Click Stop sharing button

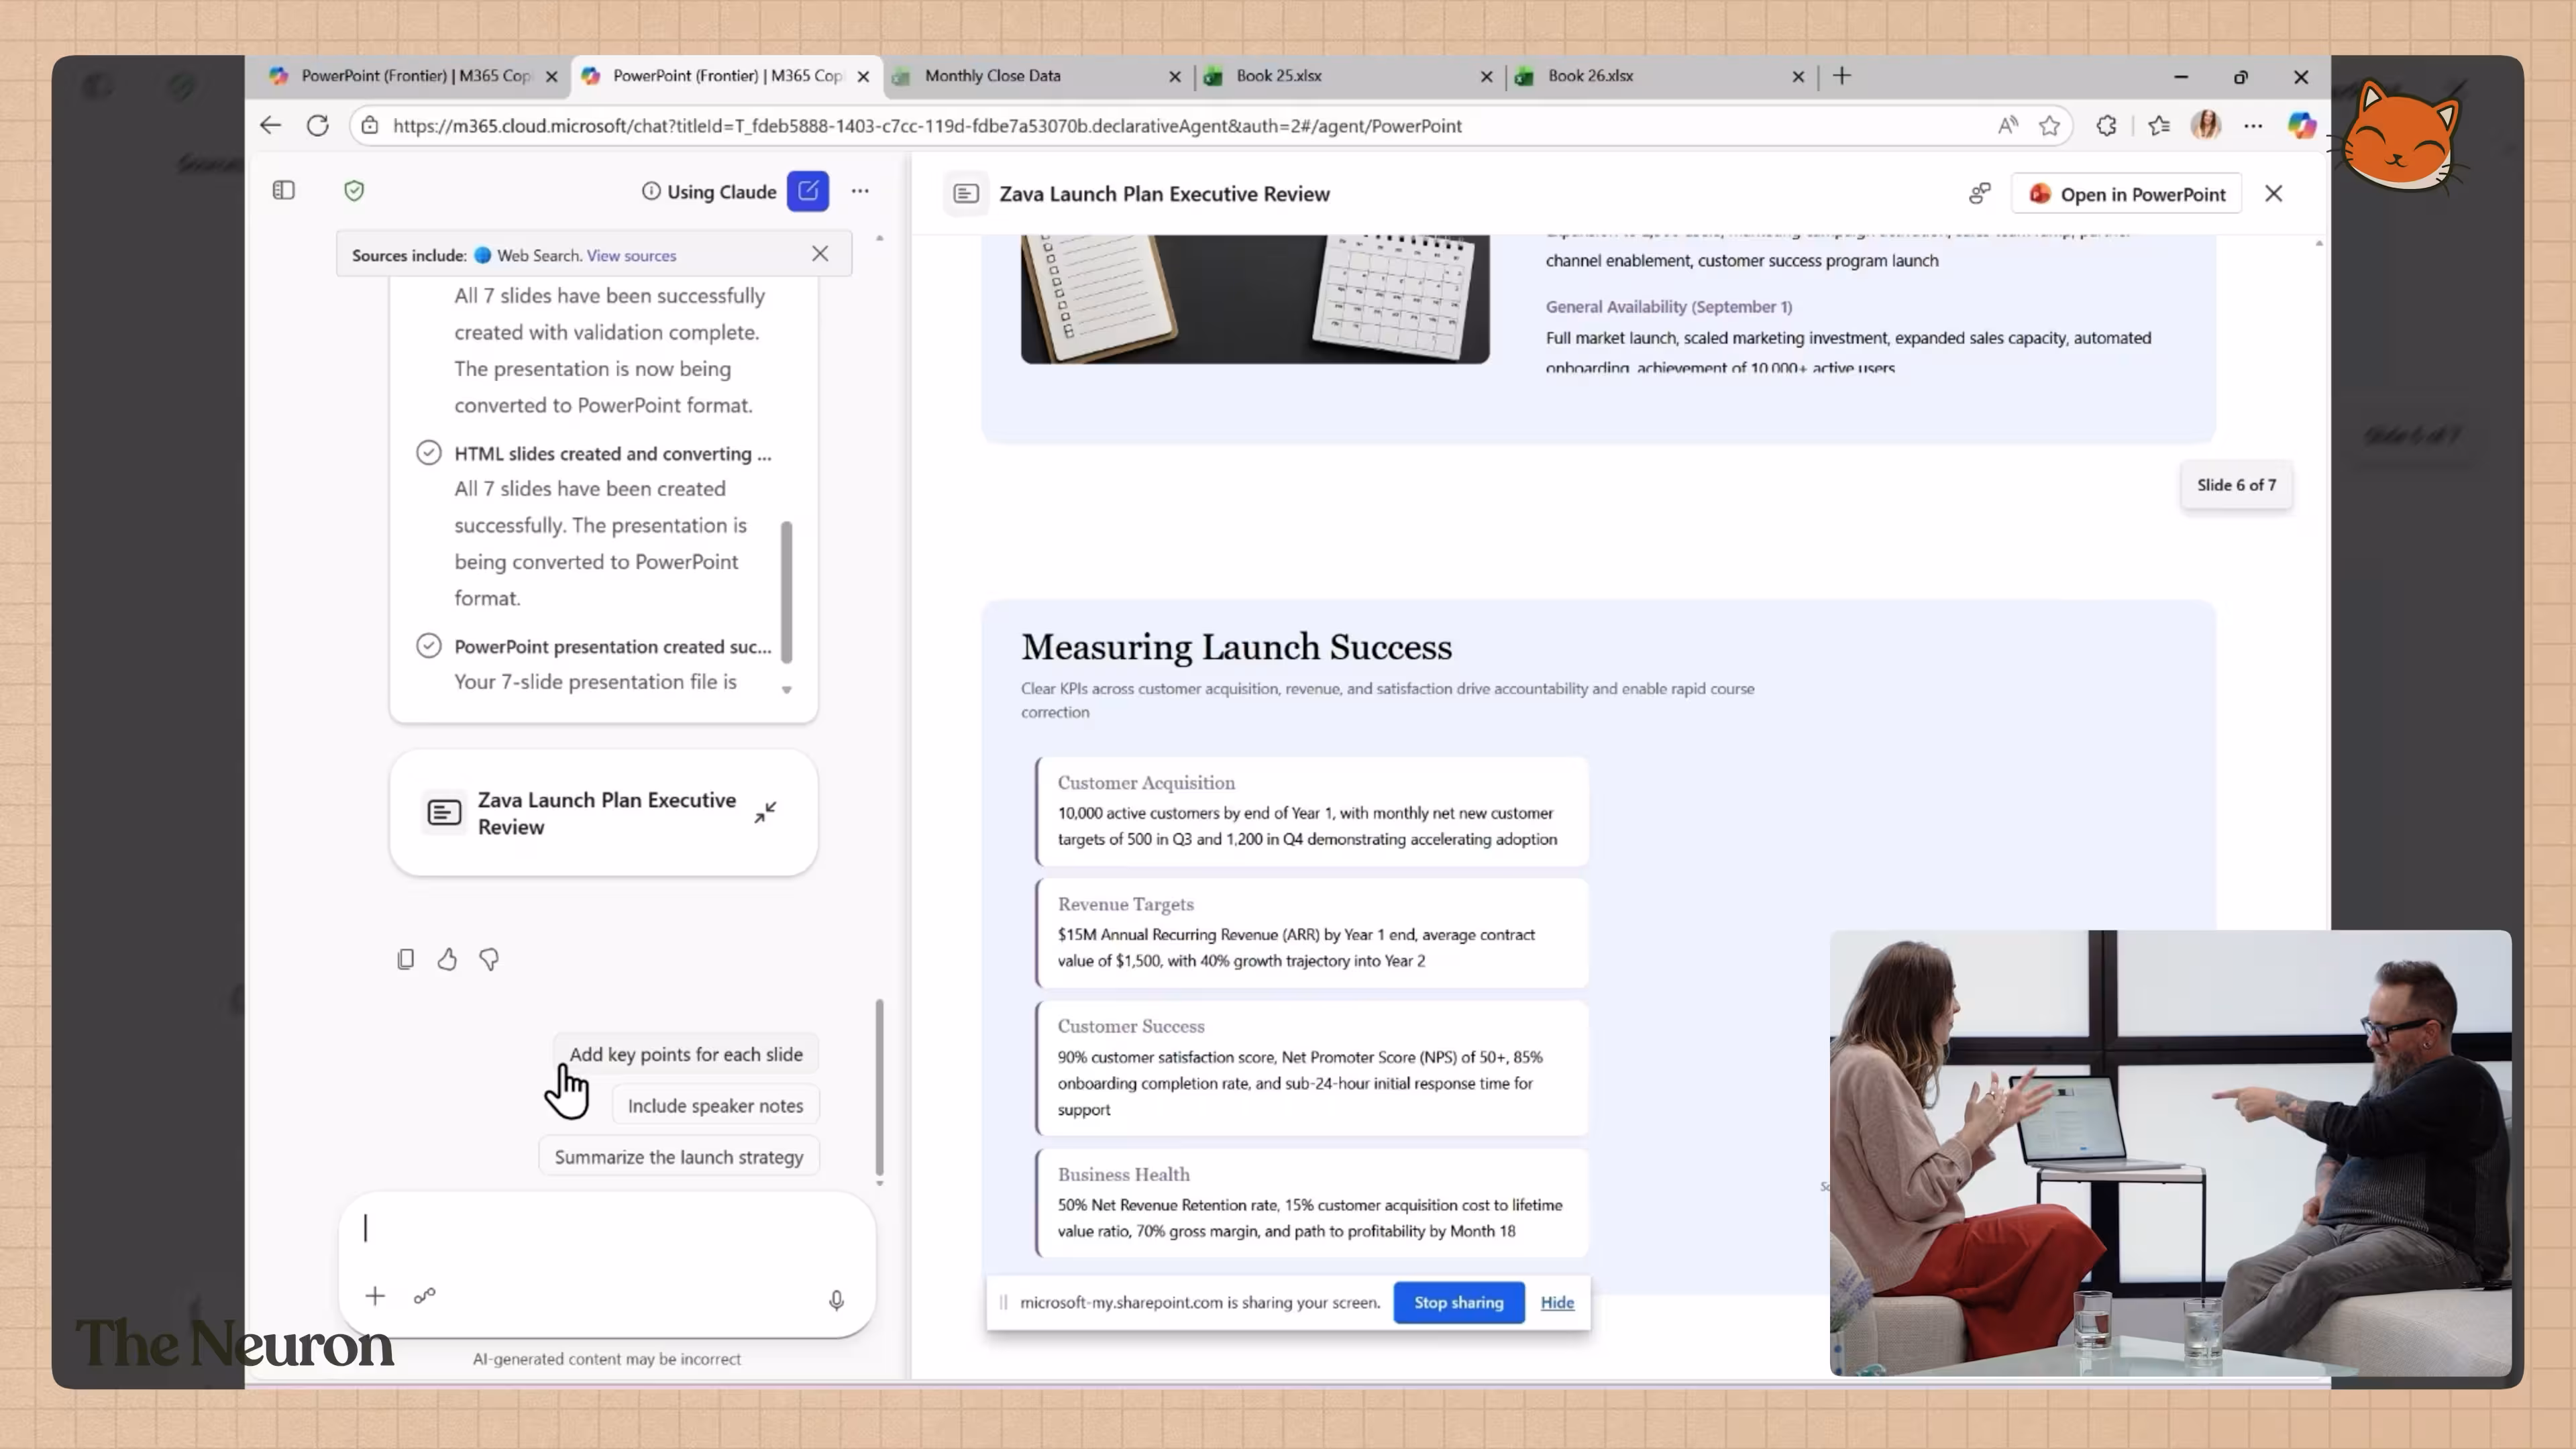coord(1459,1302)
